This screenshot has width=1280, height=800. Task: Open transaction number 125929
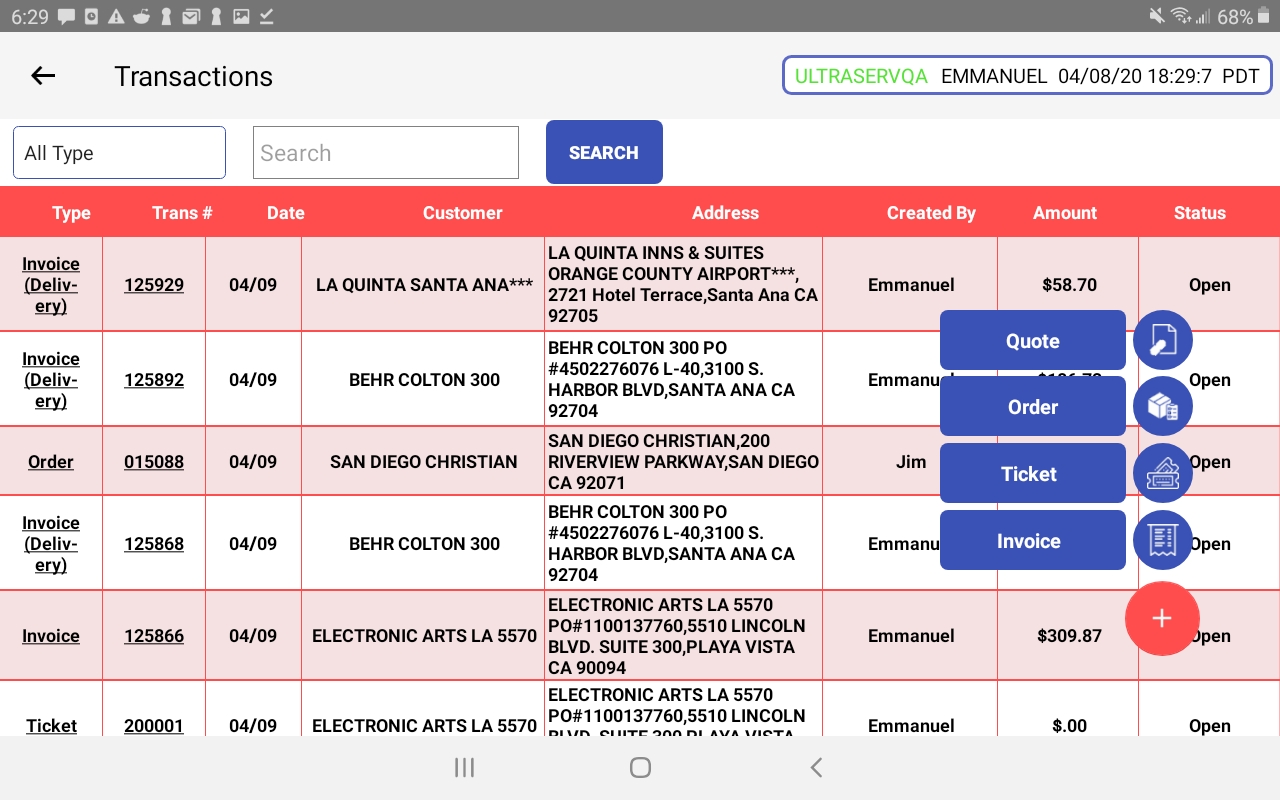pos(154,285)
